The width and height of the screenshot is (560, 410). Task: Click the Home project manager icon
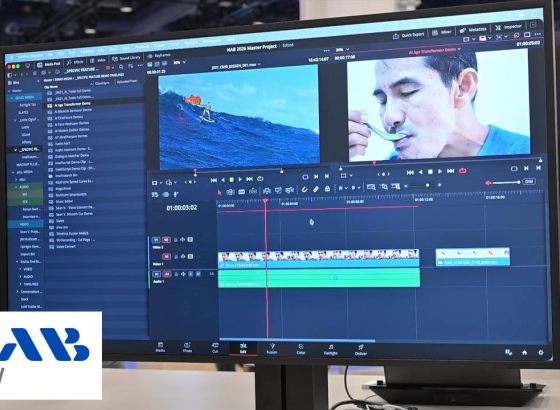click(x=524, y=352)
